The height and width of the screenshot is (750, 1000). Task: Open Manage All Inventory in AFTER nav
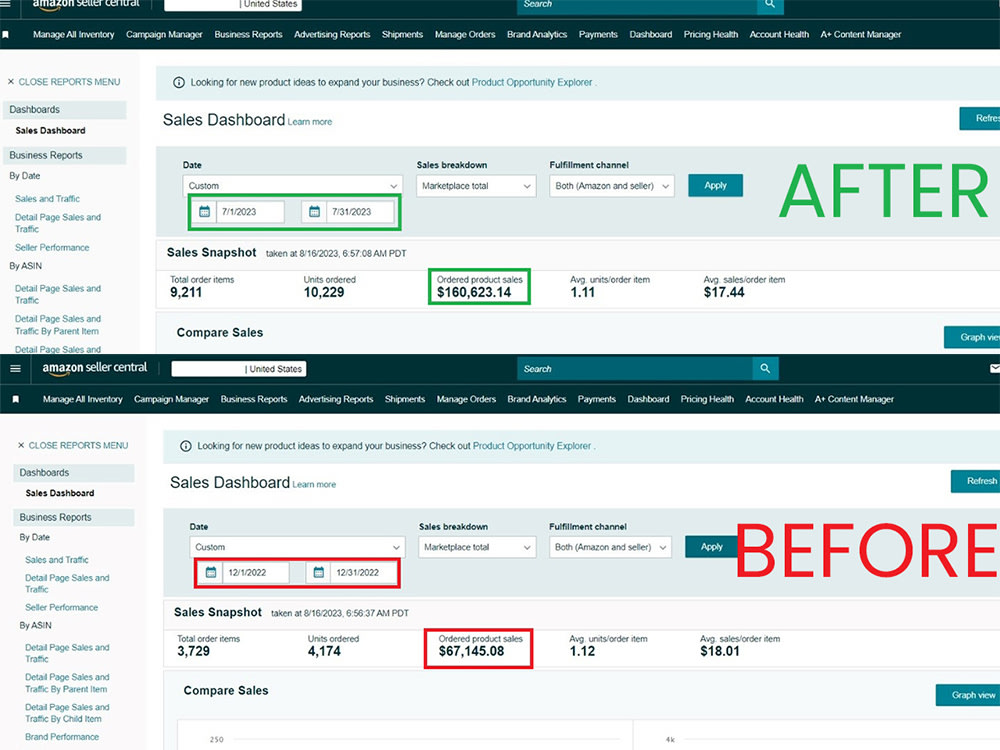73,34
